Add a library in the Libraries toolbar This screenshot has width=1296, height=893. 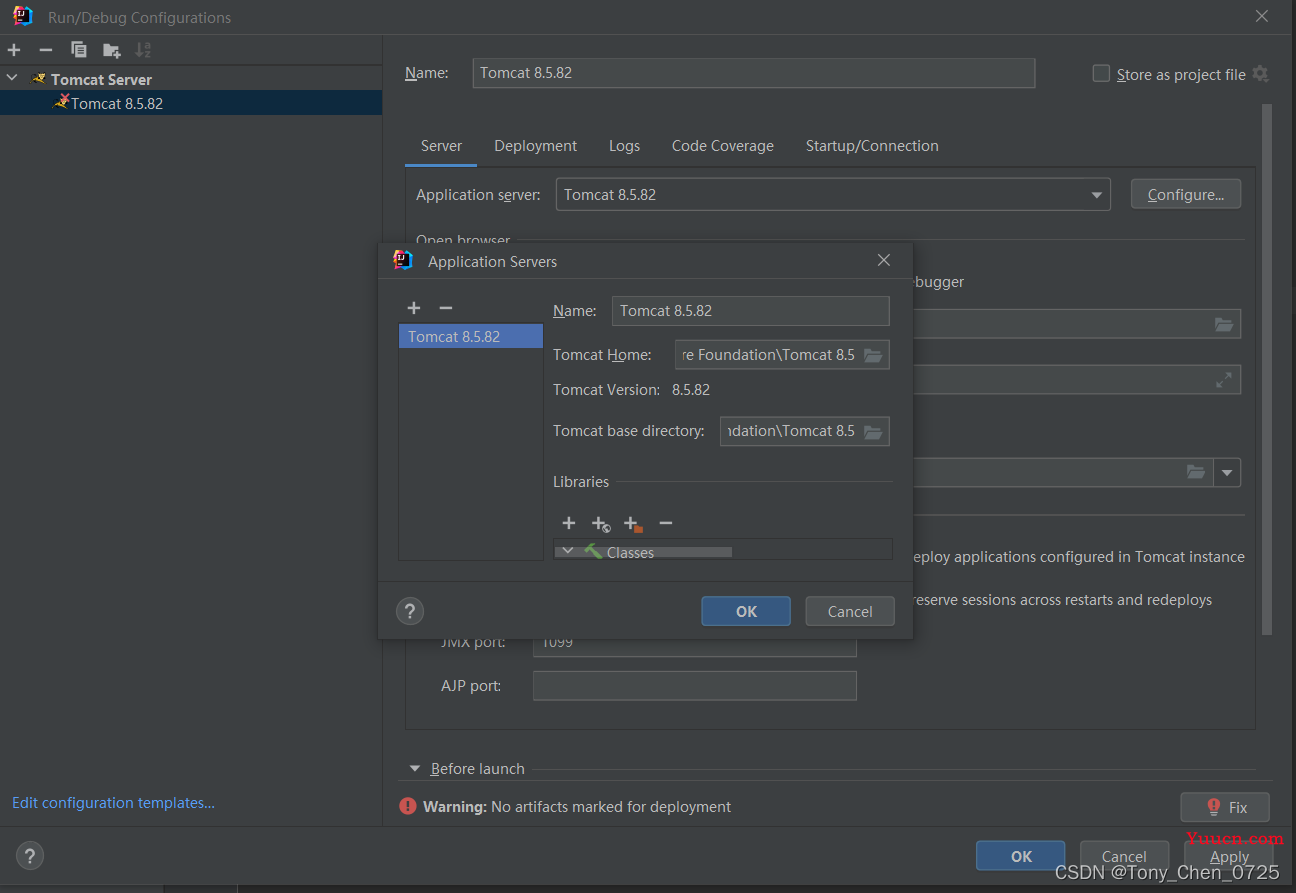[569, 523]
